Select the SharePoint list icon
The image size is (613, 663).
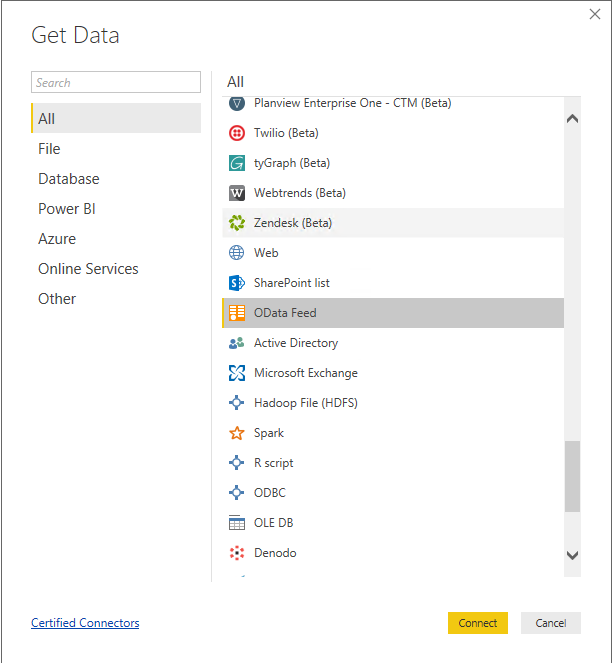[x=237, y=283]
